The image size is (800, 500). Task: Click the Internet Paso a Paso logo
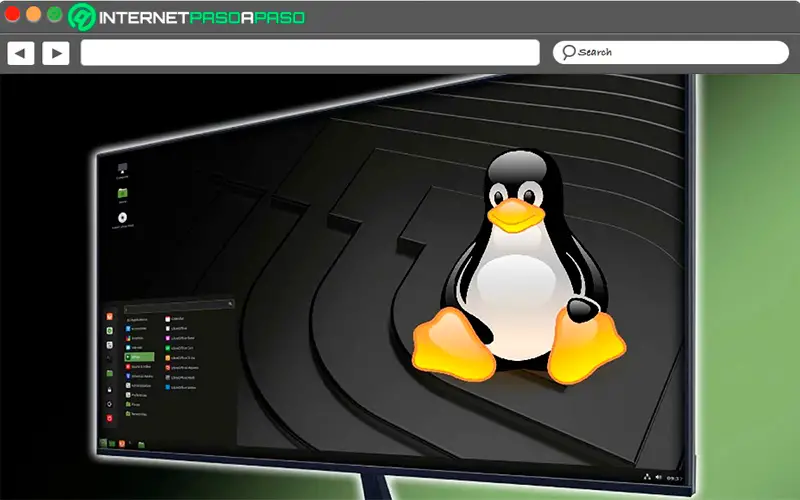pos(187,17)
